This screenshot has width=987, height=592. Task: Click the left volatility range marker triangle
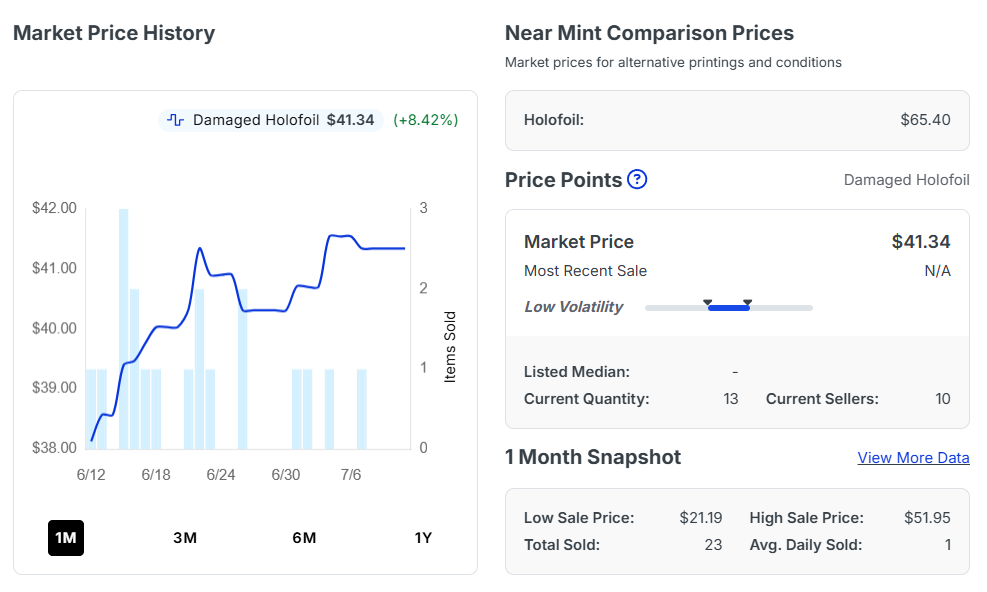708,303
